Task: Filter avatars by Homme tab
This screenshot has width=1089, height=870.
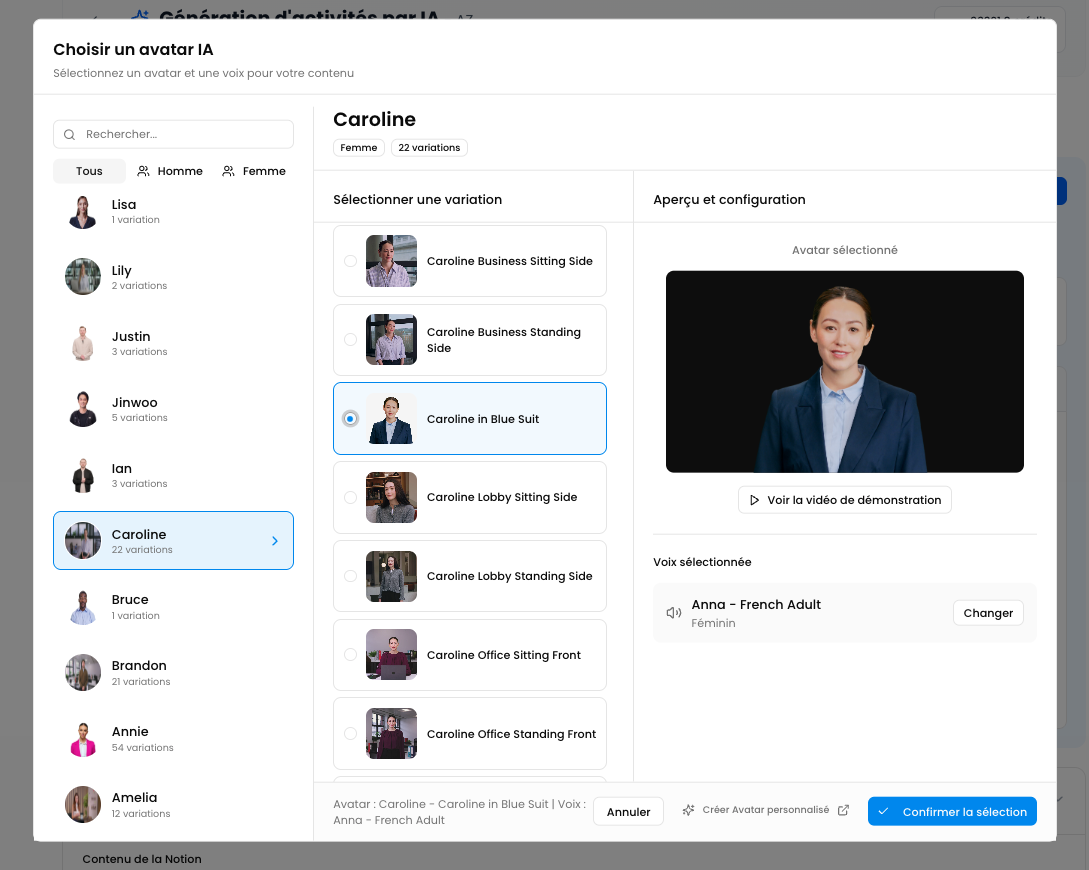Action: pyautogui.click(x=170, y=171)
